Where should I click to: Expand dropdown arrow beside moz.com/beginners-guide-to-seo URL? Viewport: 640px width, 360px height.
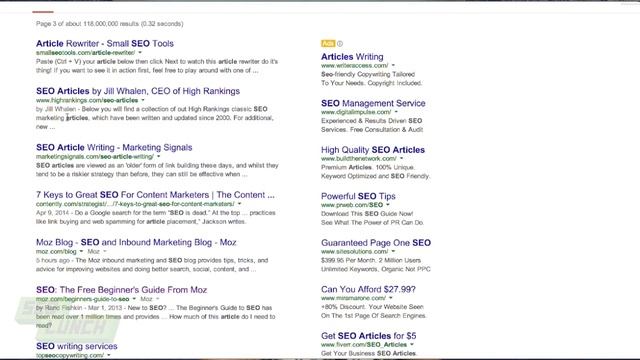click(134, 299)
